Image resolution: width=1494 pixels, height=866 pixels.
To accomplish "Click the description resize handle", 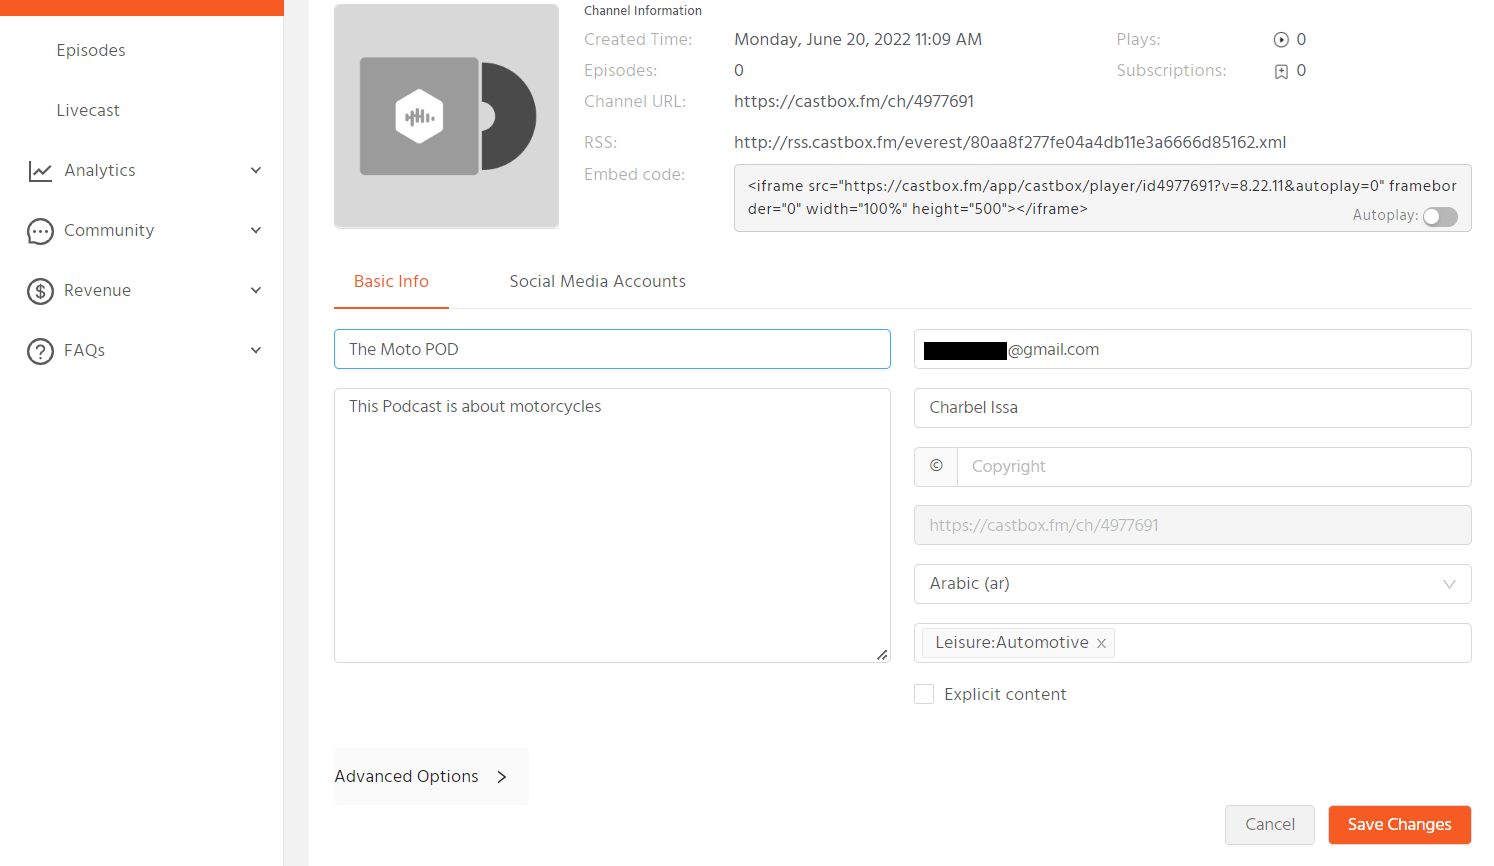I will pos(882,655).
